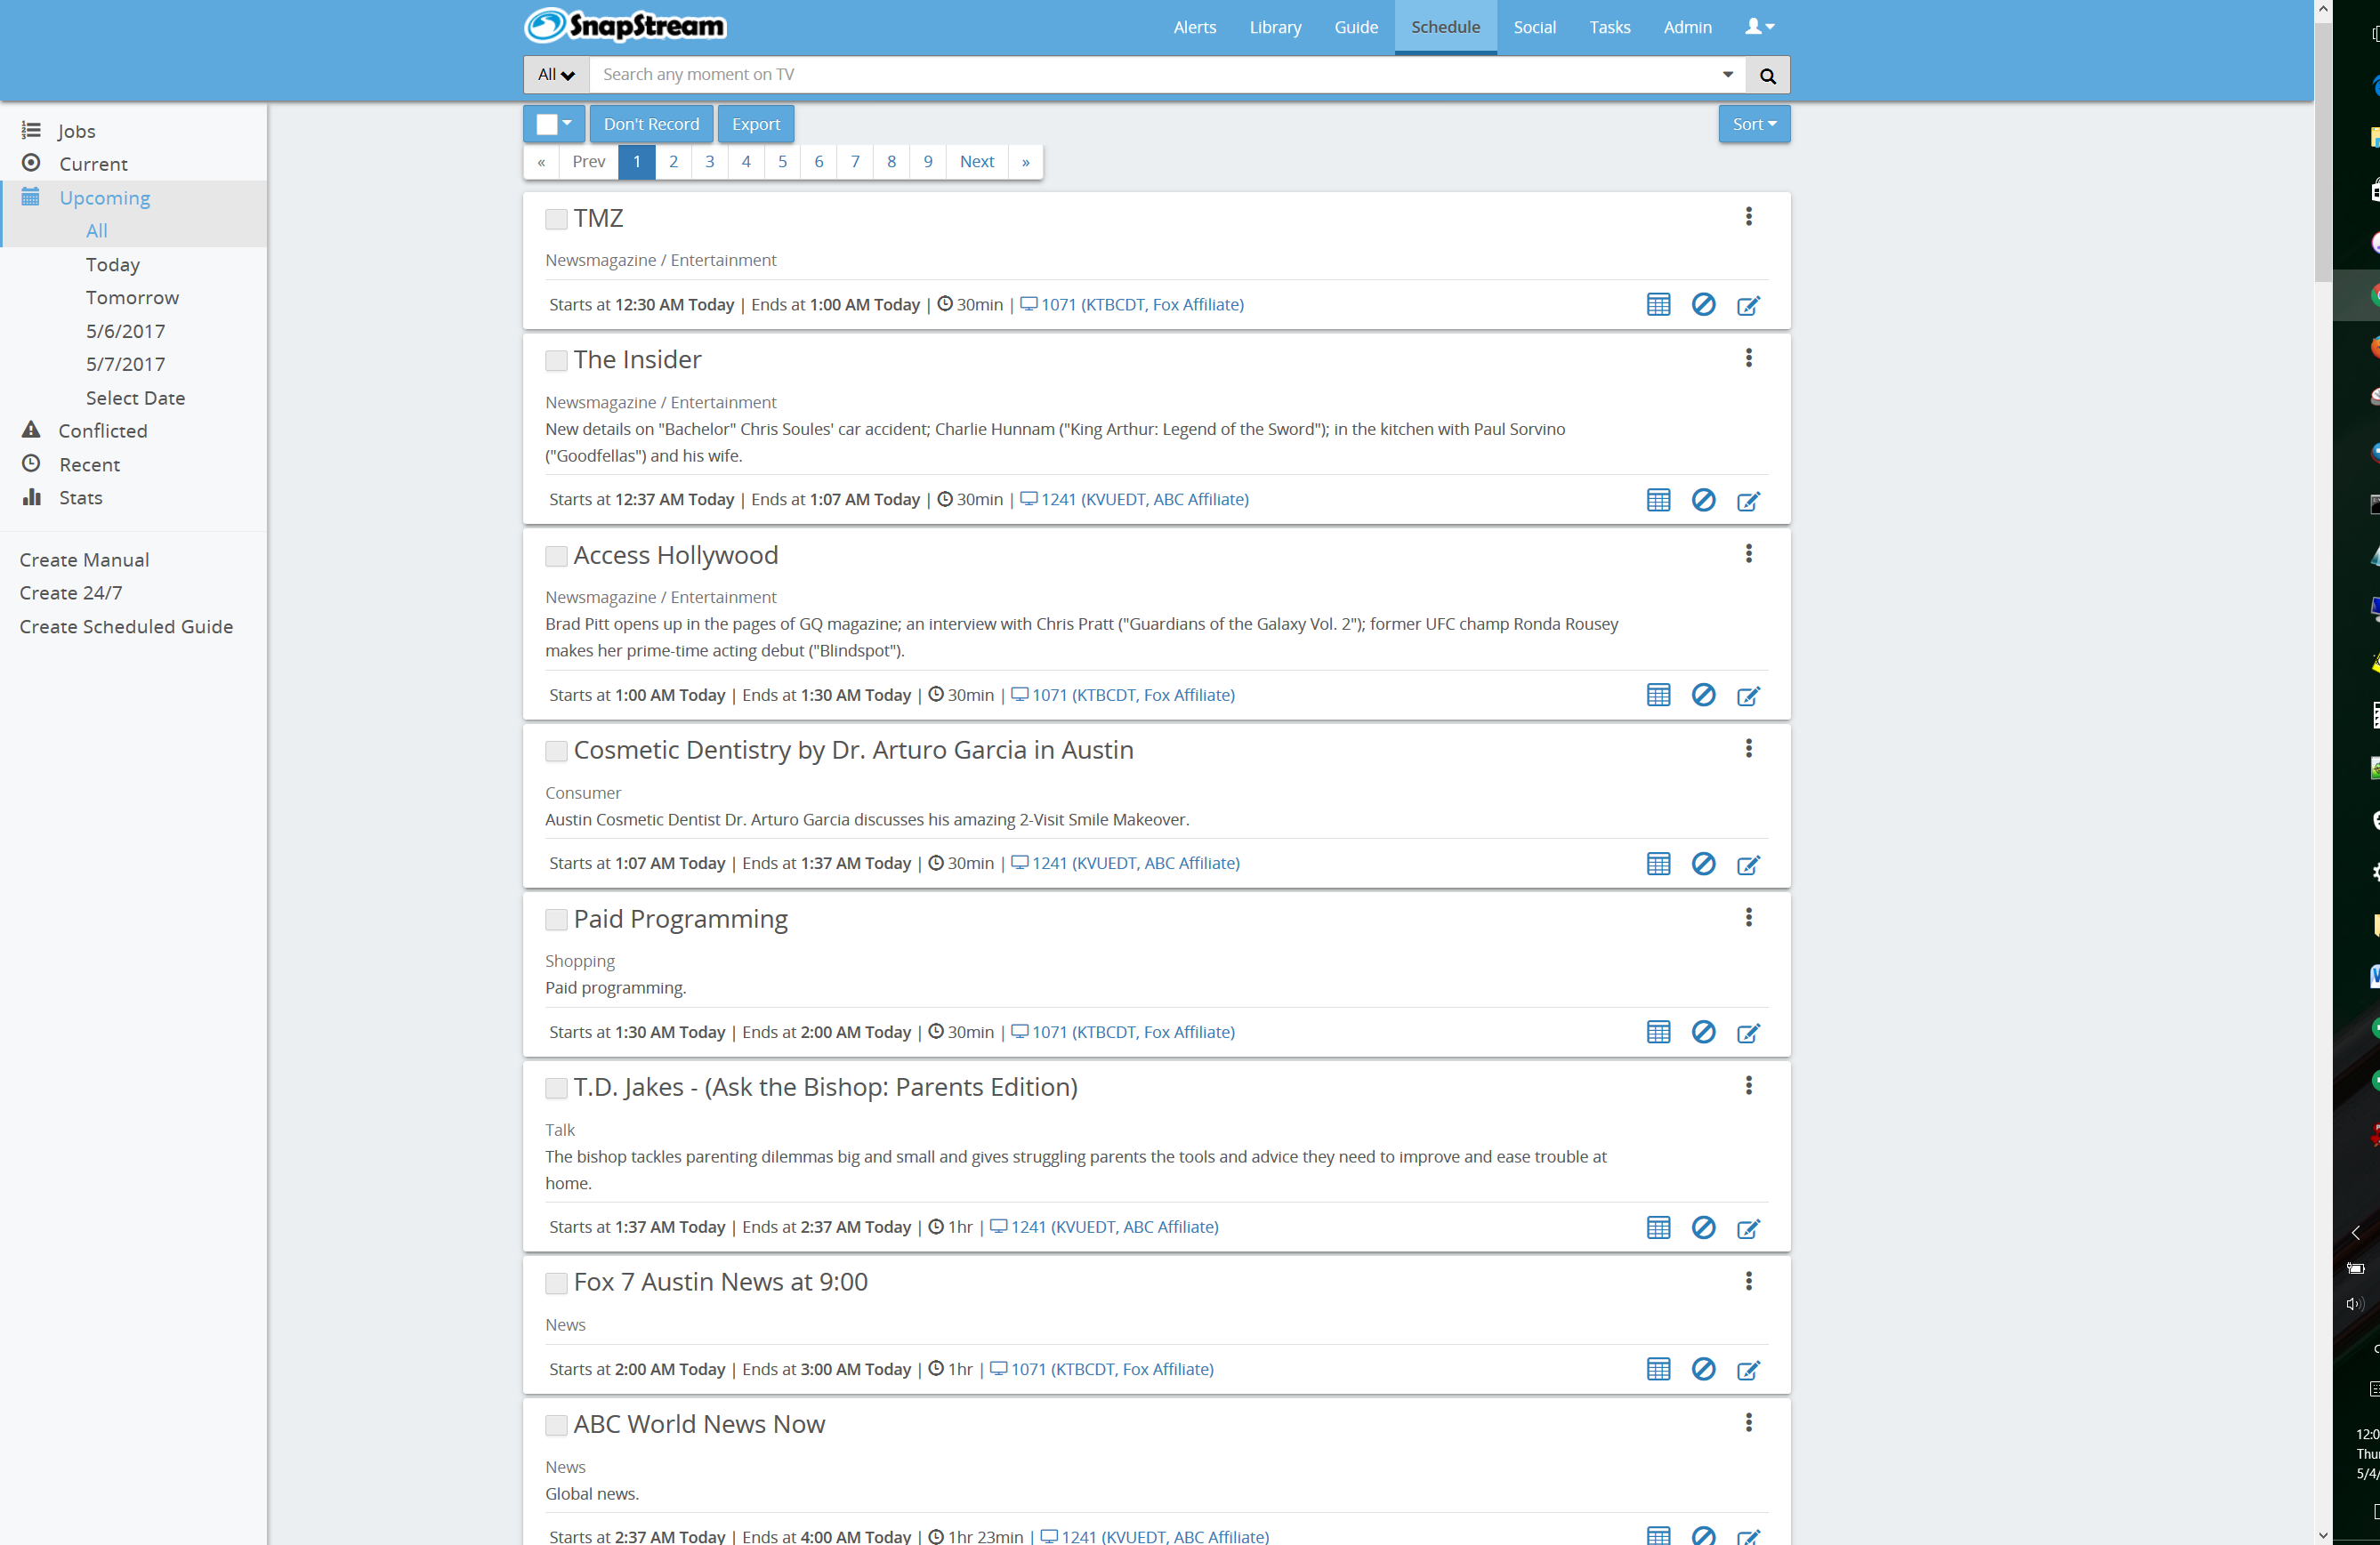This screenshot has height=1545, width=2380.
Task: Check Cosmetic Dentistry checkbox
Action: point(556,751)
